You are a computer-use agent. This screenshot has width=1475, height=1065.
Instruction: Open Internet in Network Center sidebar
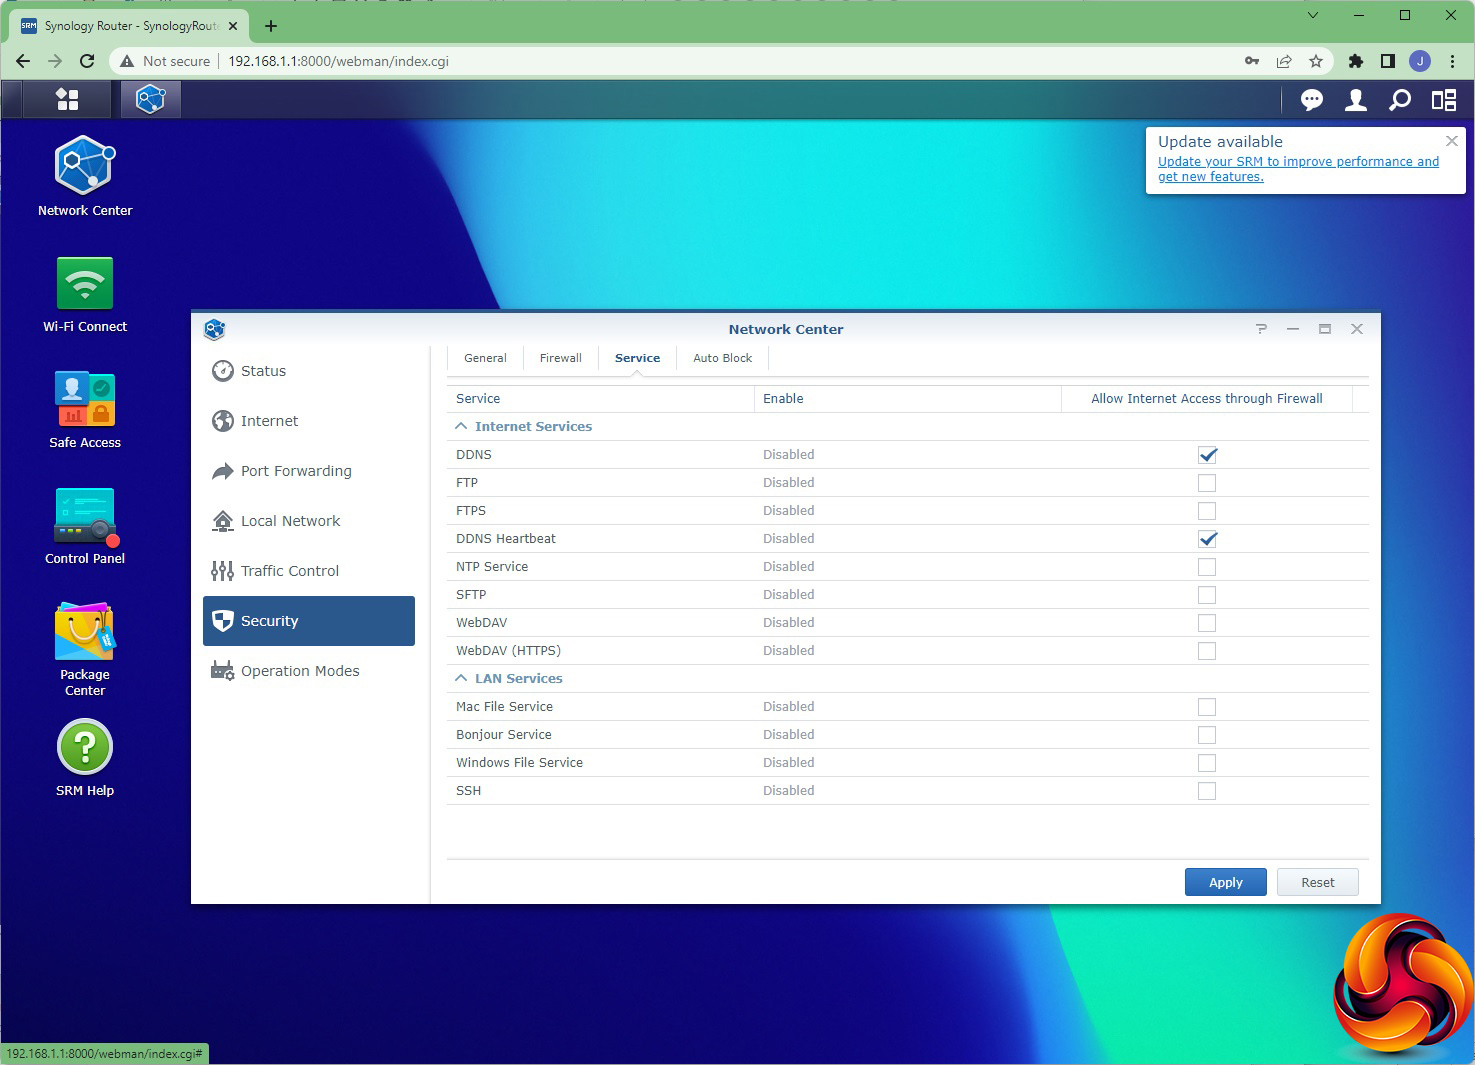tap(309, 421)
